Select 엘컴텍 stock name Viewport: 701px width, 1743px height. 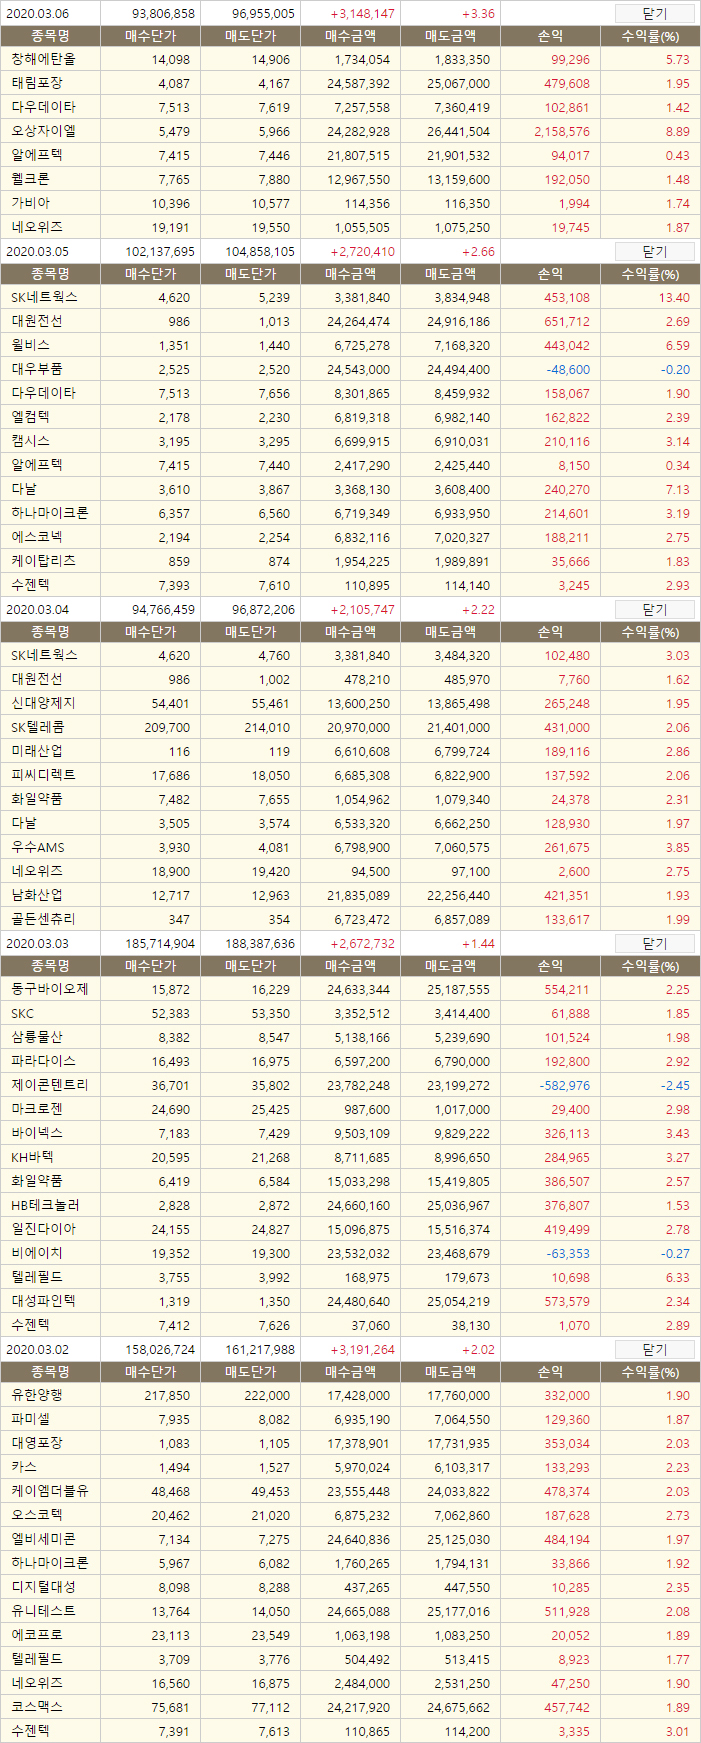pos(30,417)
